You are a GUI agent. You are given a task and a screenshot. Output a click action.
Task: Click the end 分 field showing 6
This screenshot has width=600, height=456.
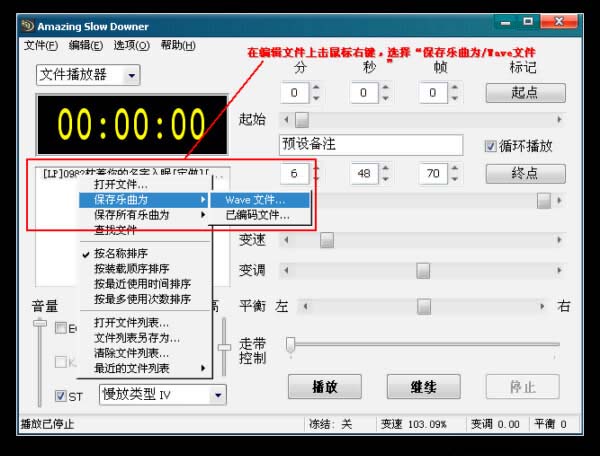[295, 174]
